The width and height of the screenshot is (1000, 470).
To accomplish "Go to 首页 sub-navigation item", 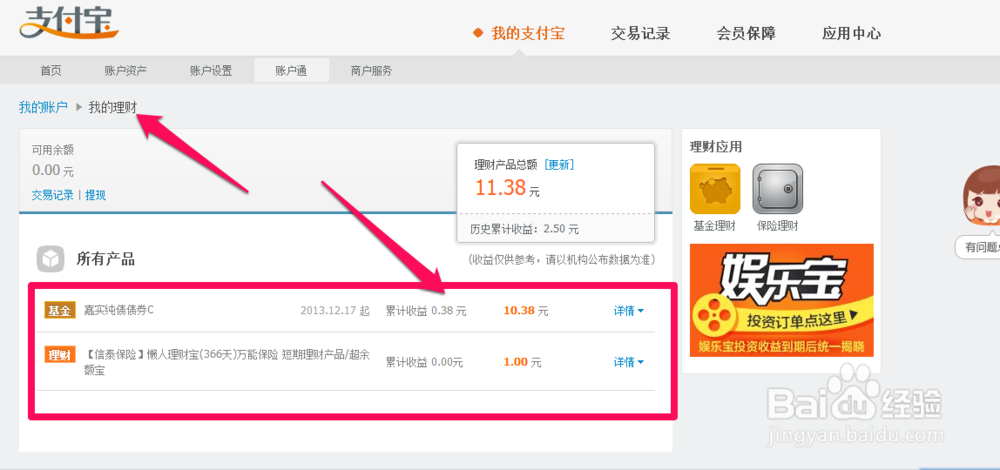I will [x=51, y=71].
